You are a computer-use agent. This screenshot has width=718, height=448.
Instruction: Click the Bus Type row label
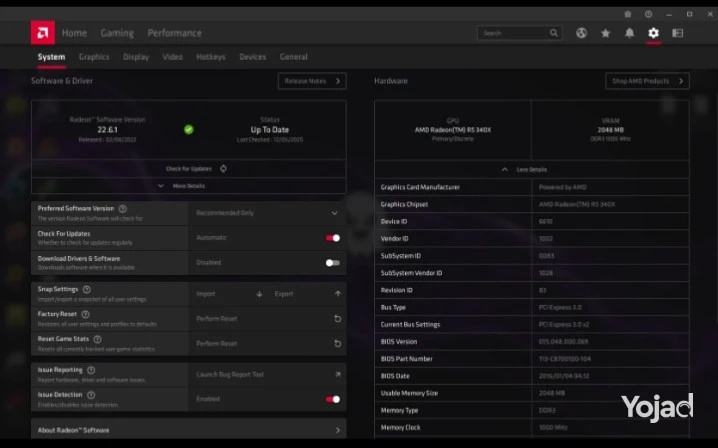(393, 307)
